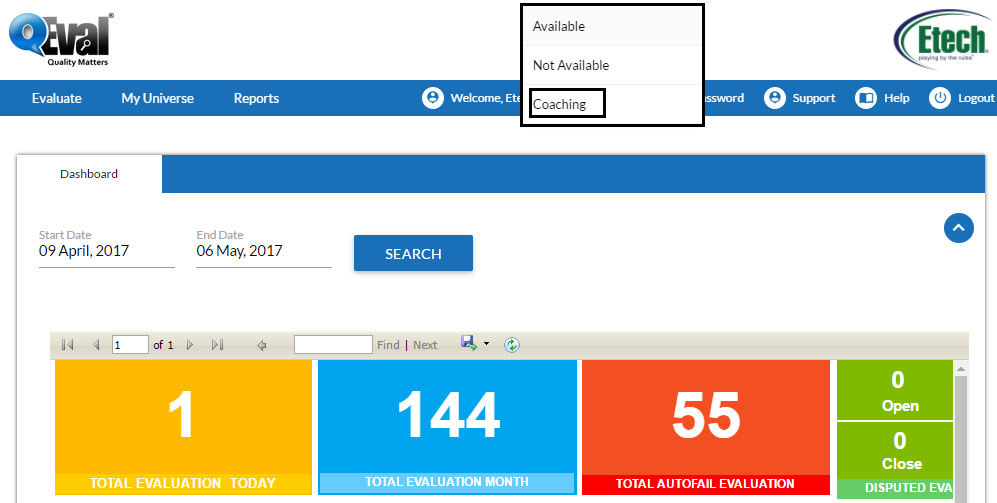
Task: Go to first report page icon
Action: click(x=67, y=345)
